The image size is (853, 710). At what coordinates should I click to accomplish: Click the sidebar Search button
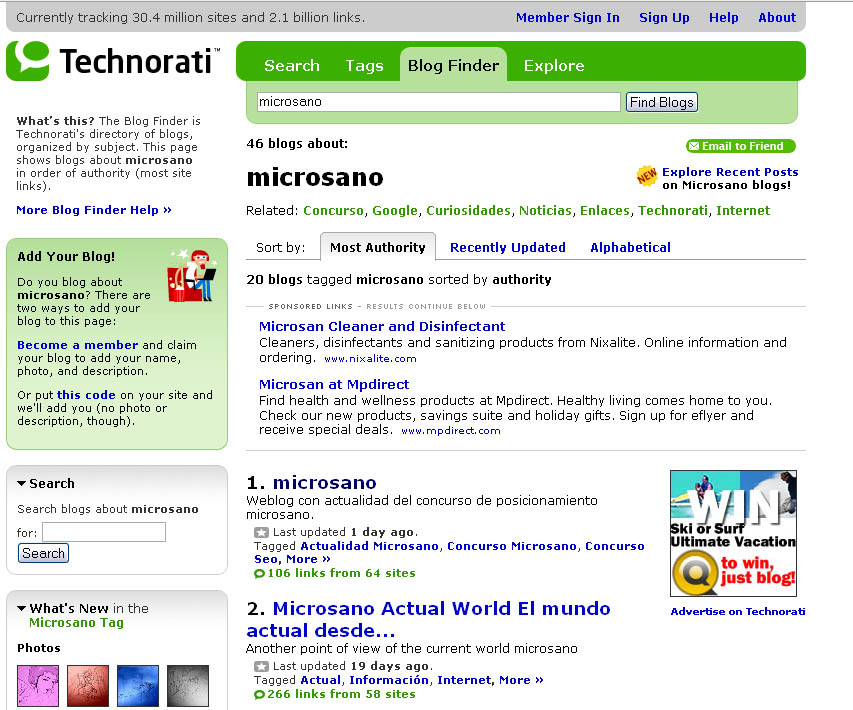pyautogui.click(x=44, y=553)
